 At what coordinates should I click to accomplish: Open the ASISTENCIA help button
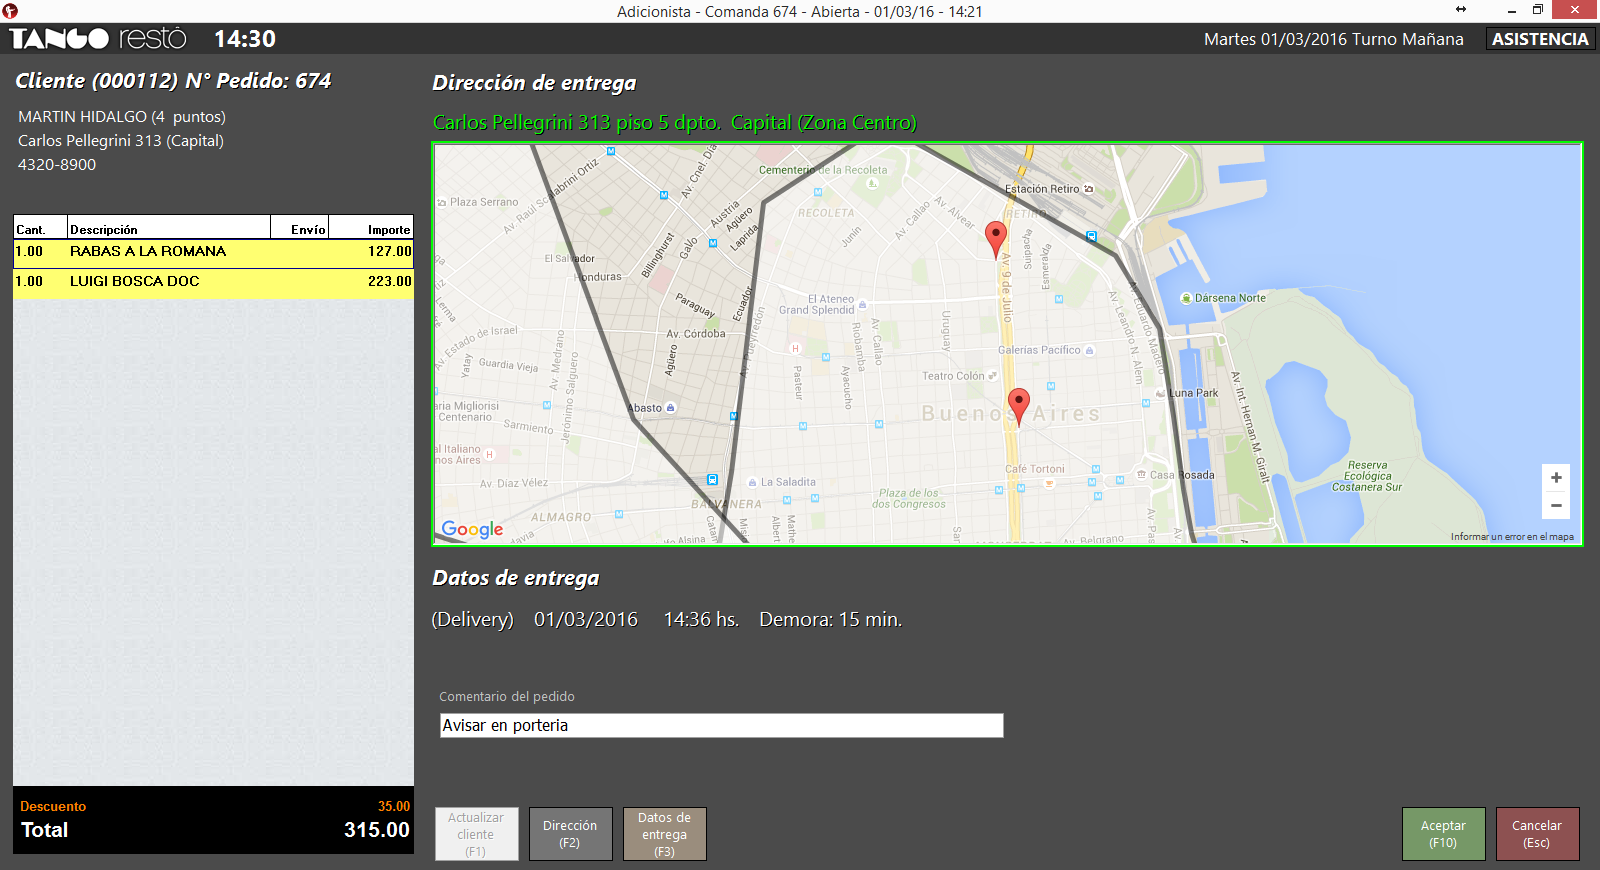1539,39
